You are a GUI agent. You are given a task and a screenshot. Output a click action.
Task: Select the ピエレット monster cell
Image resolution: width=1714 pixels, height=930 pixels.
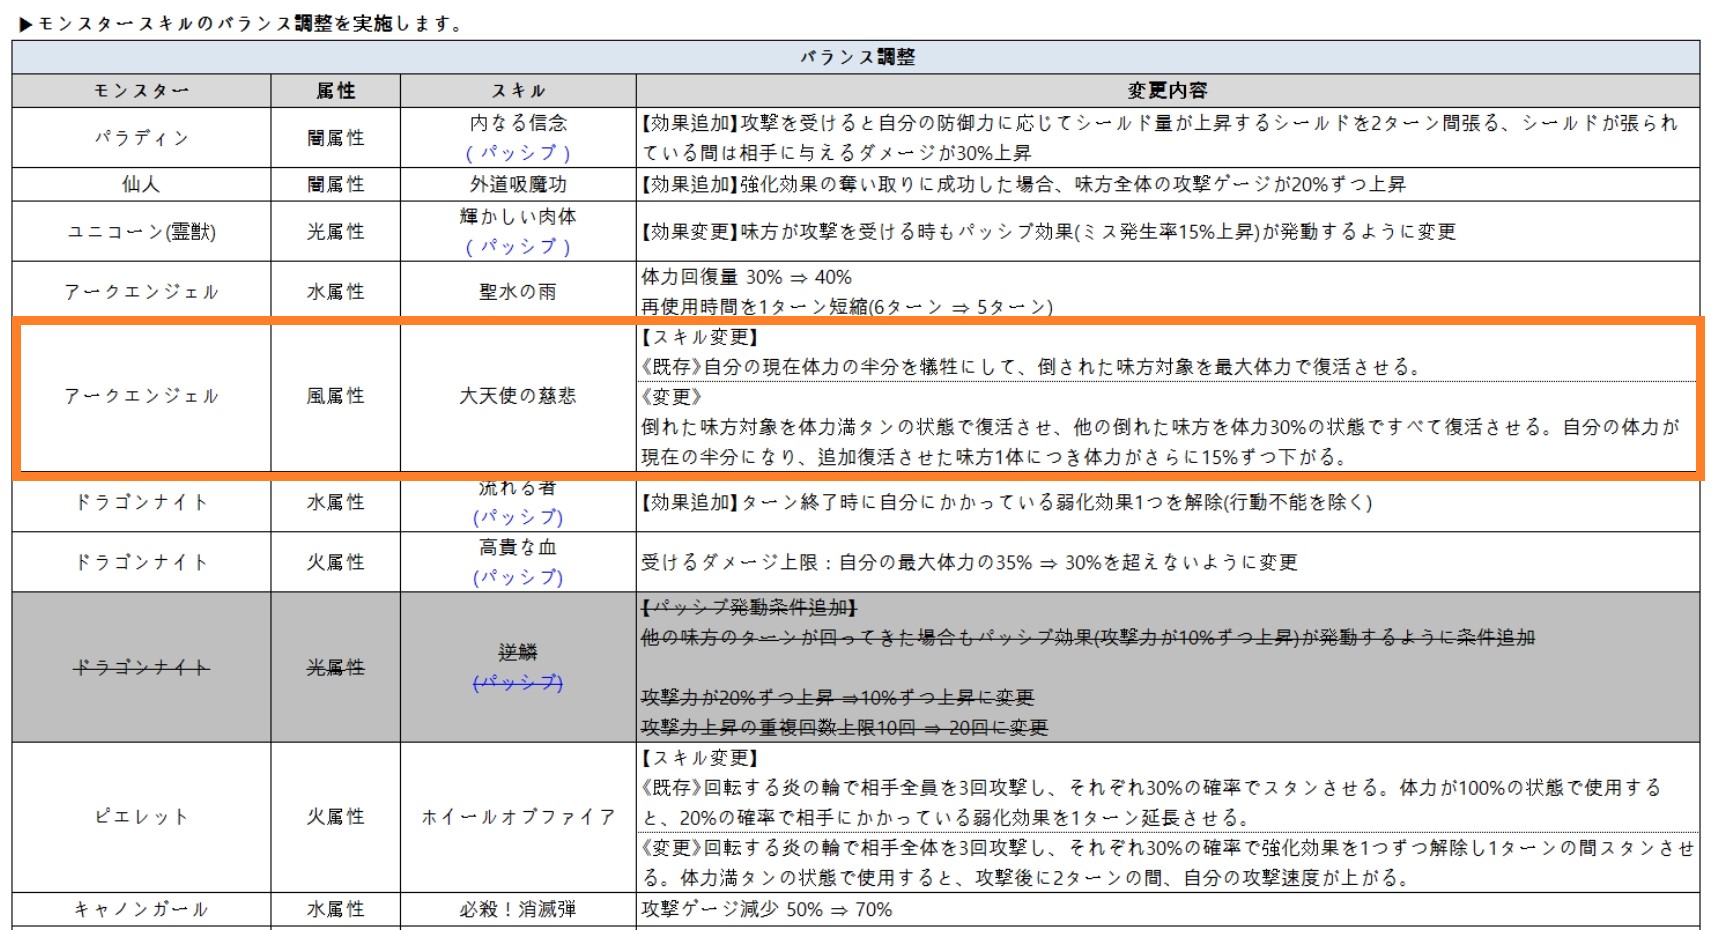141,817
